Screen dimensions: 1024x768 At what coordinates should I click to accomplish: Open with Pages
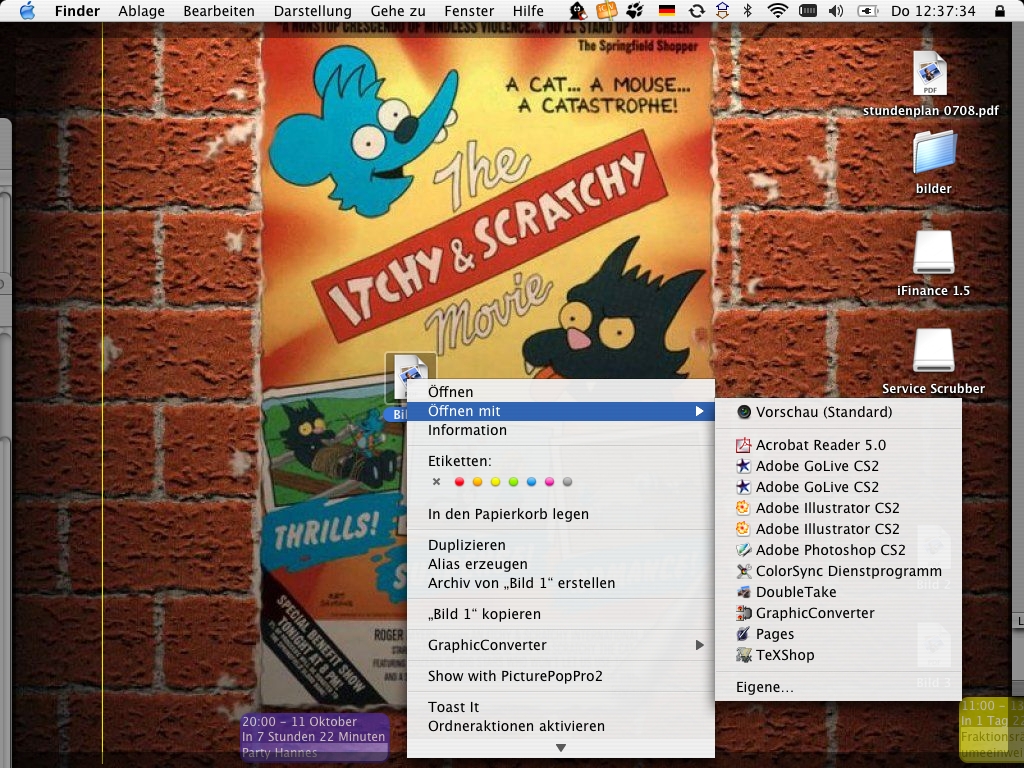tap(838, 633)
